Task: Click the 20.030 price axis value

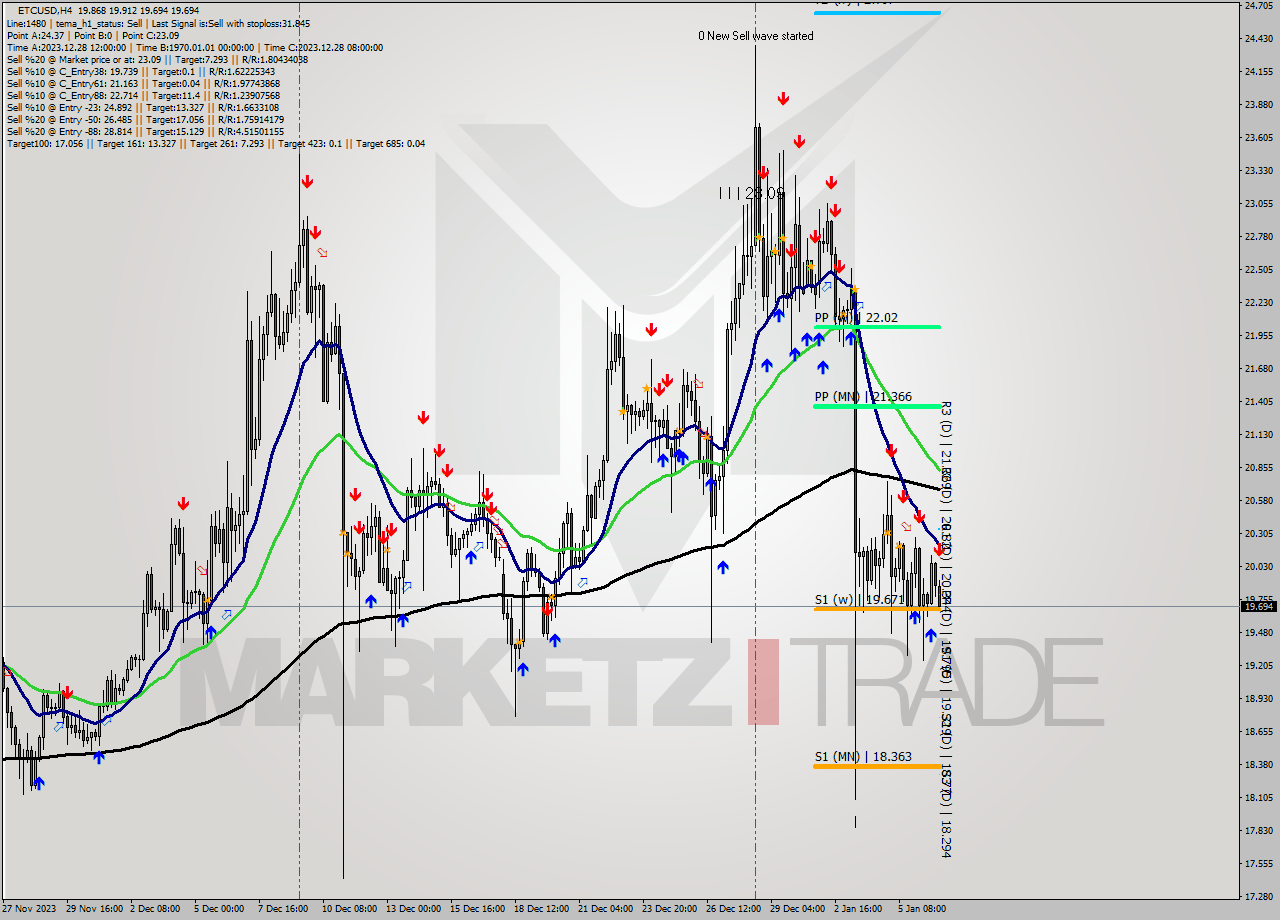Action: 1257,567
